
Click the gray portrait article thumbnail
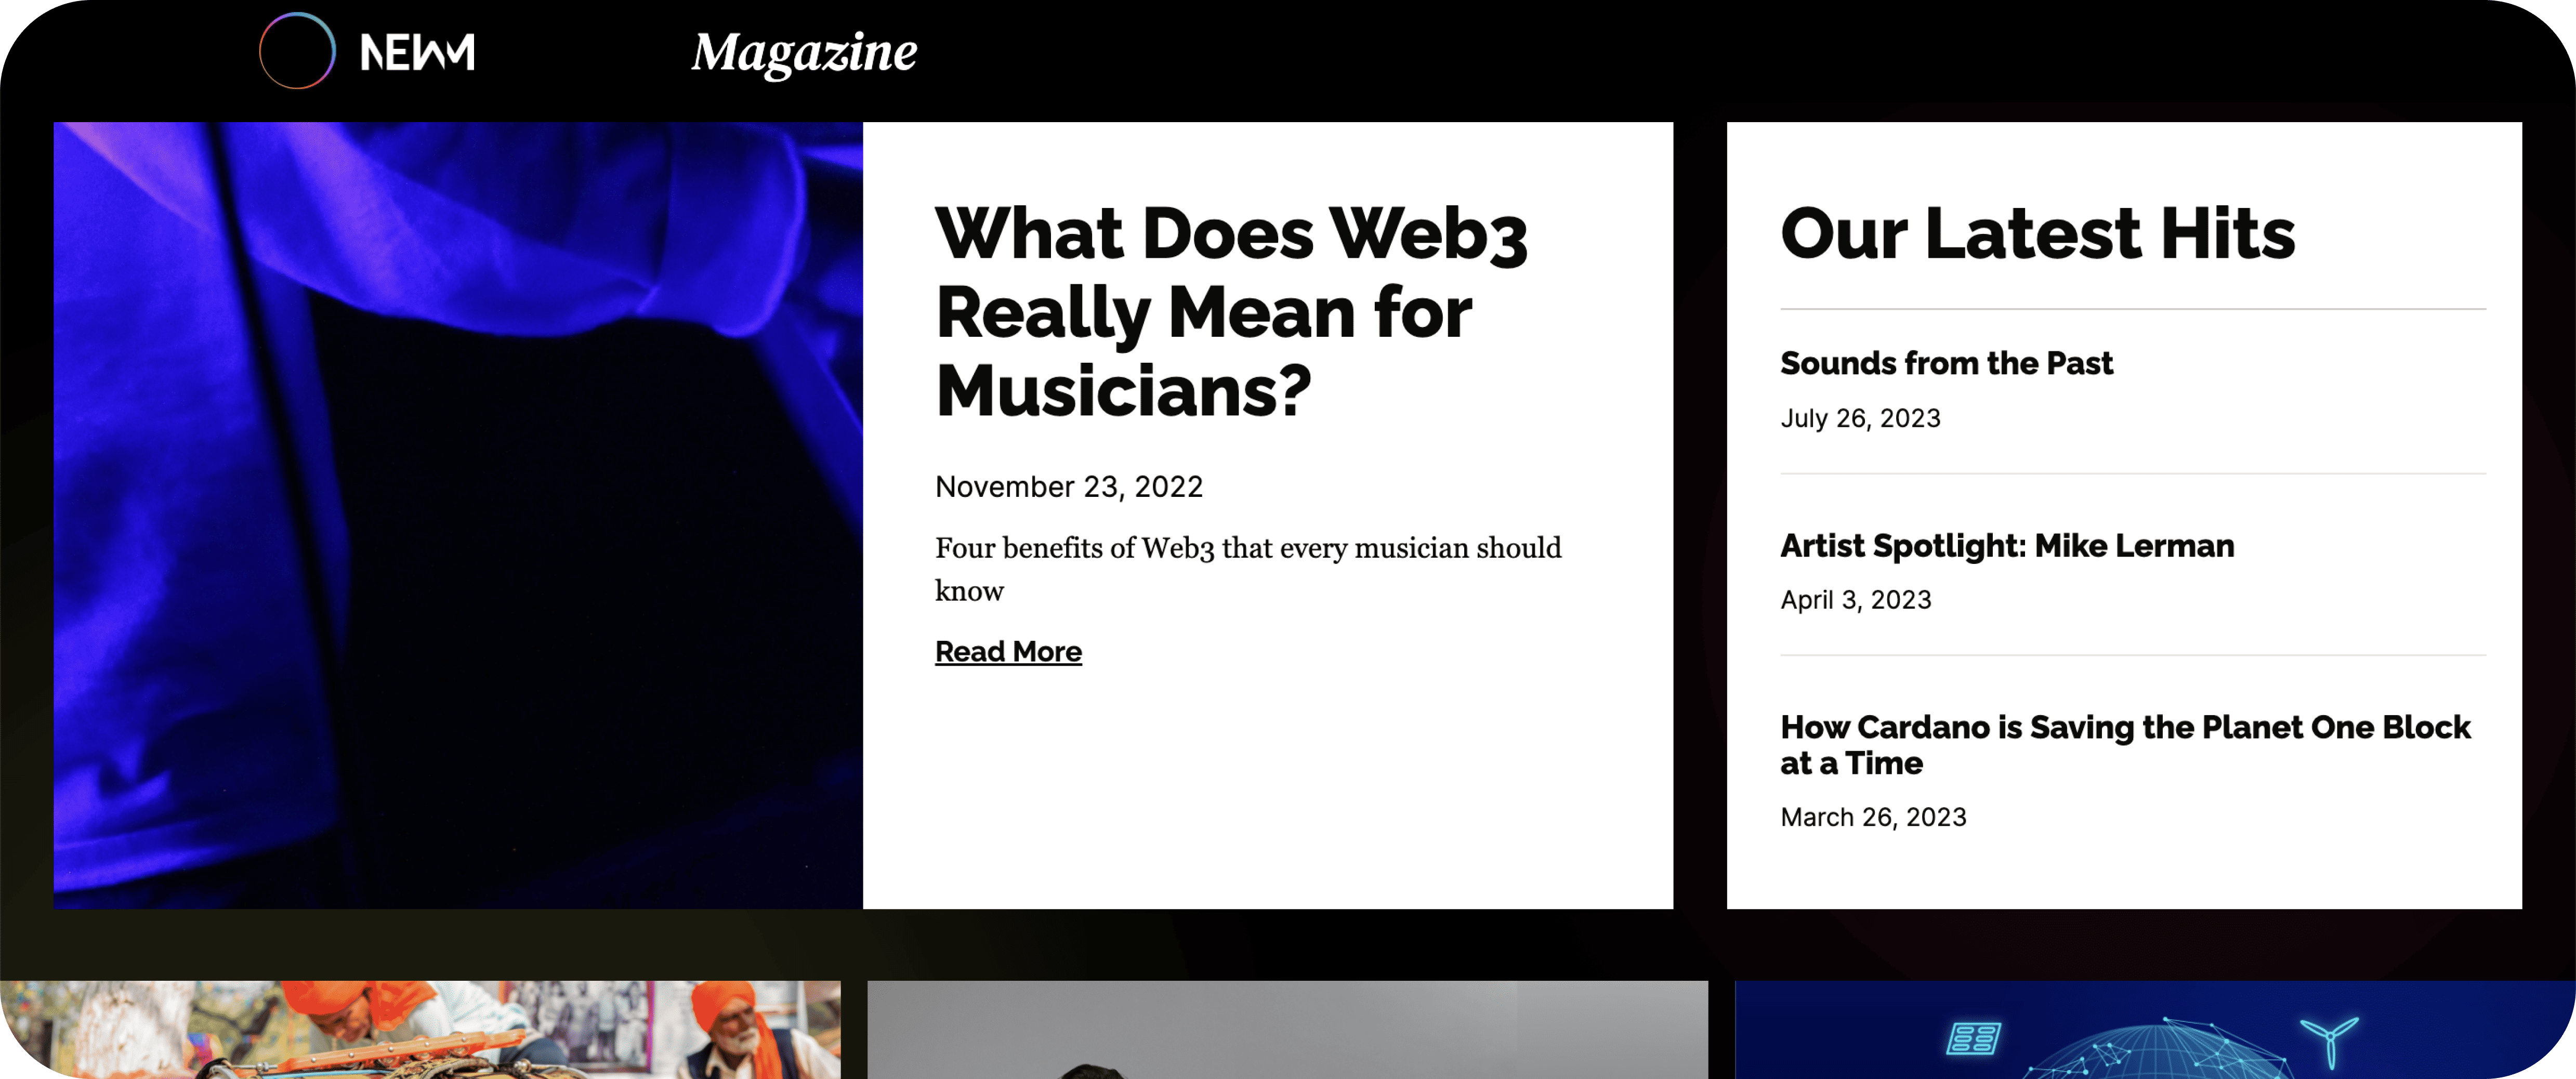click(x=1287, y=1030)
